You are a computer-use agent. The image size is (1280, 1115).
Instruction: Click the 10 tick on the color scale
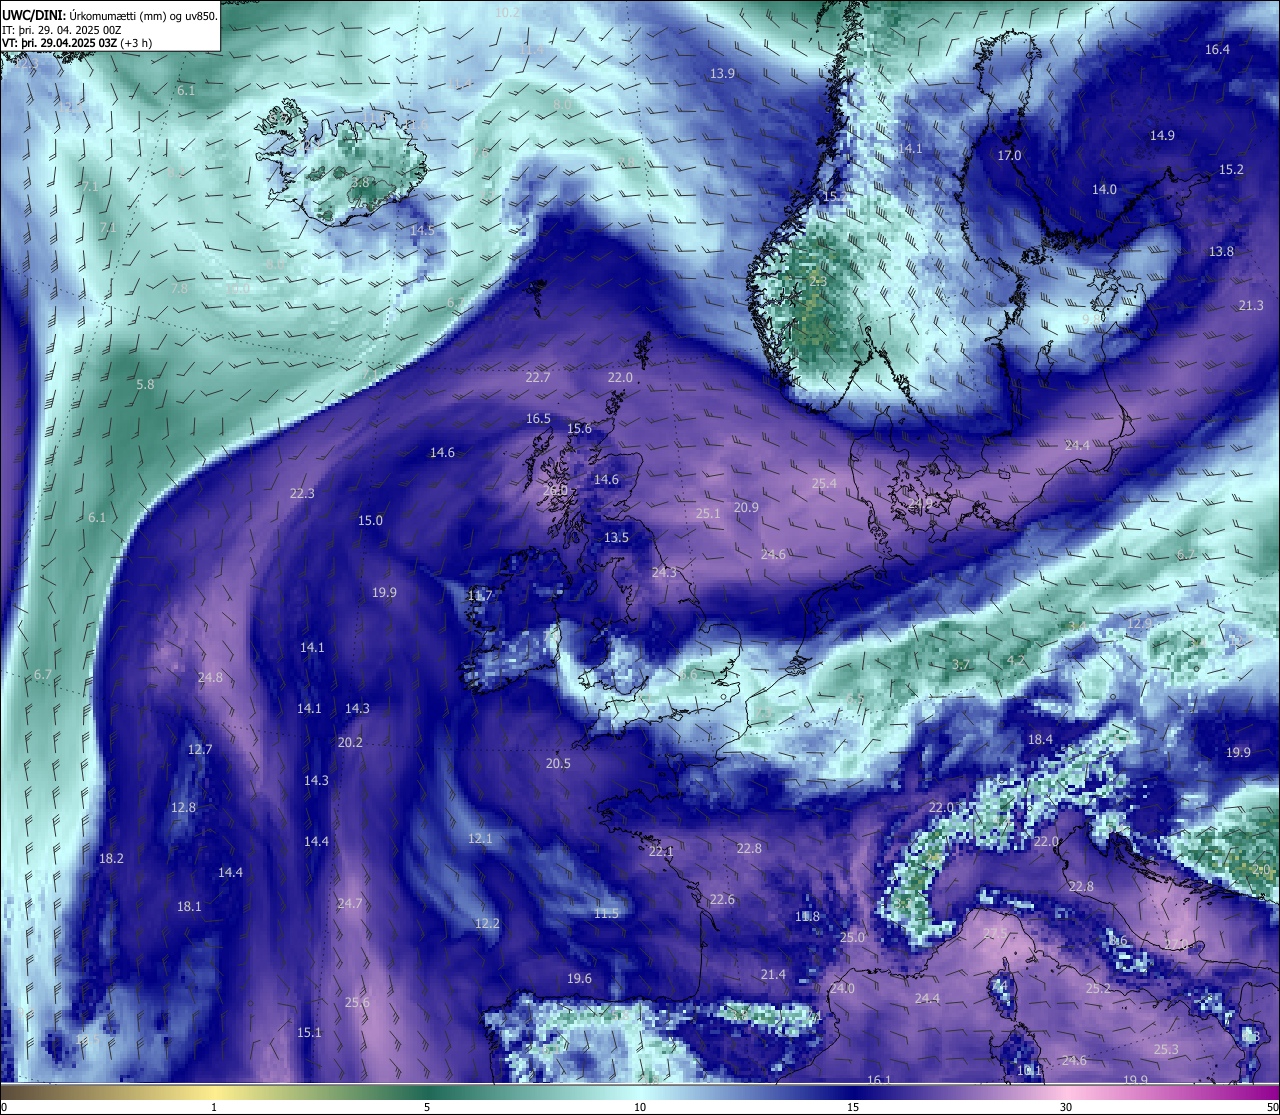point(640,1107)
